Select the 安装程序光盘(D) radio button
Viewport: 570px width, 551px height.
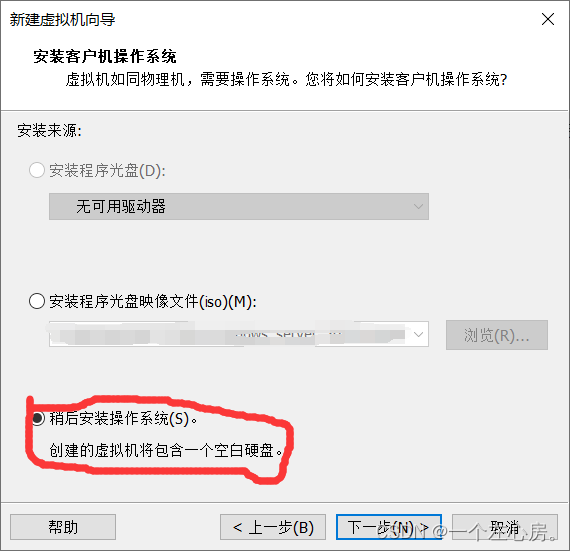(x=37, y=170)
